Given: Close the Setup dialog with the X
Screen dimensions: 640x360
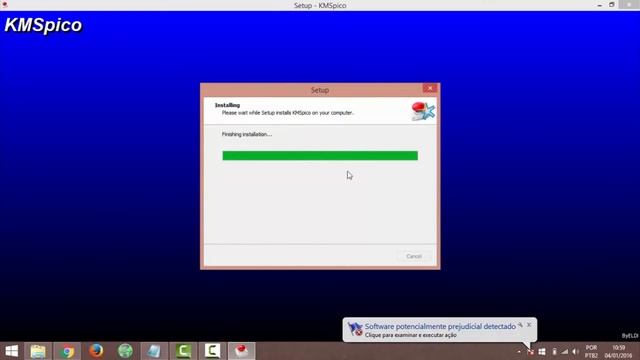Looking at the screenshot, I should click(x=430, y=89).
